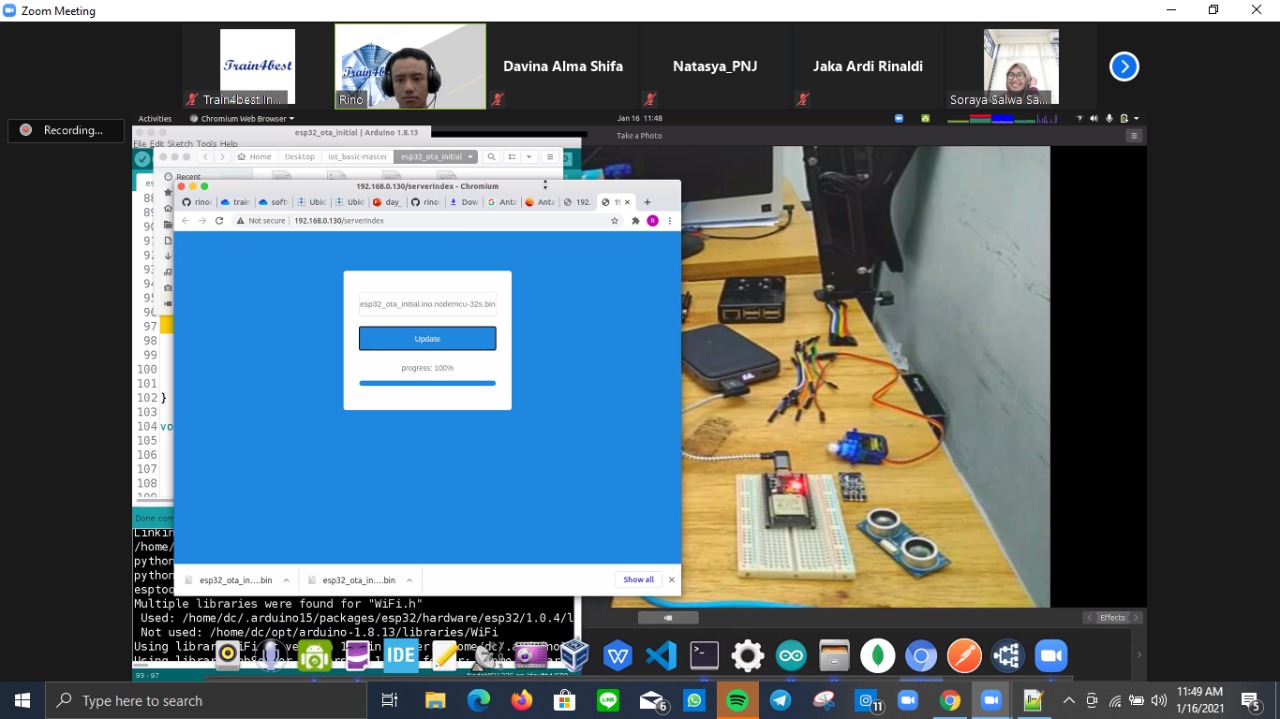Open MongoDB Compass from dock
This screenshot has width=1280, height=719.
[x=877, y=656]
